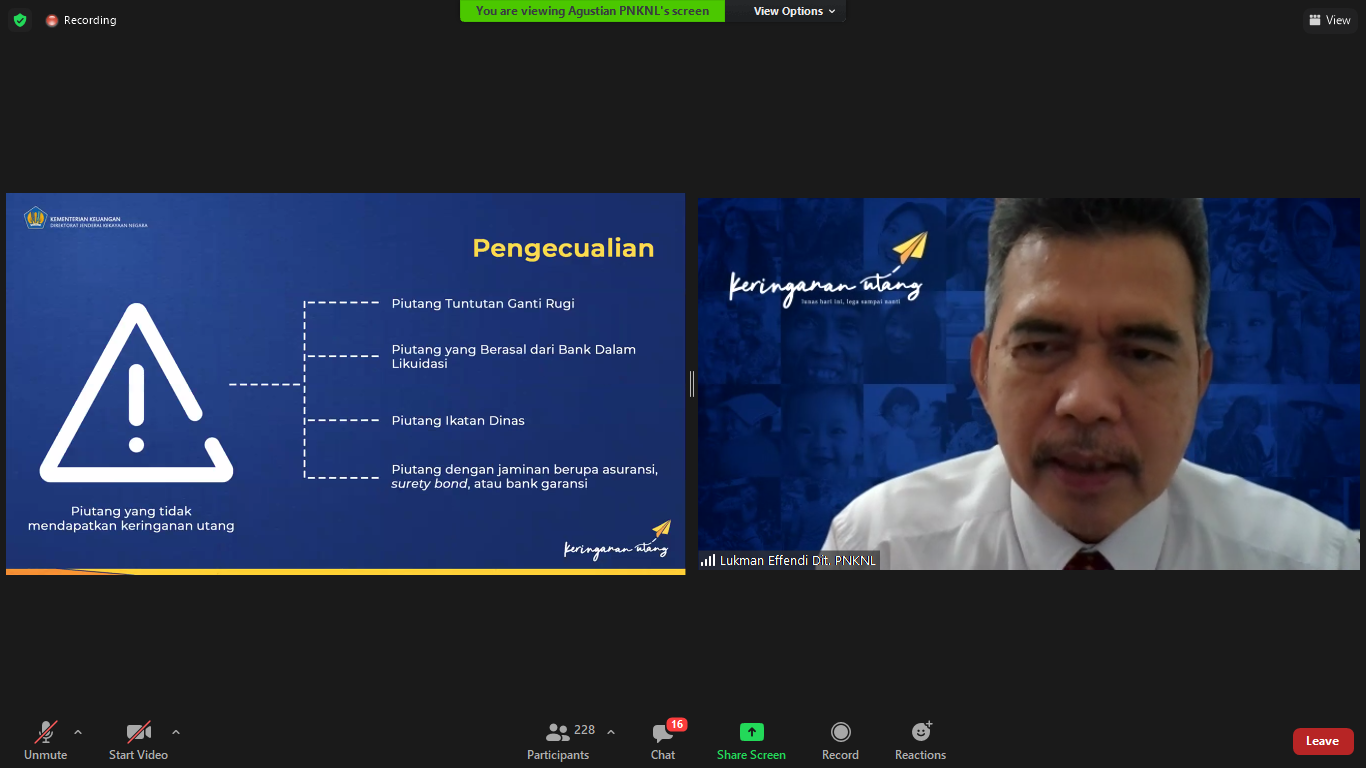The width and height of the screenshot is (1366, 768).
Task: Unmute the microphone
Action: click(x=46, y=740)
